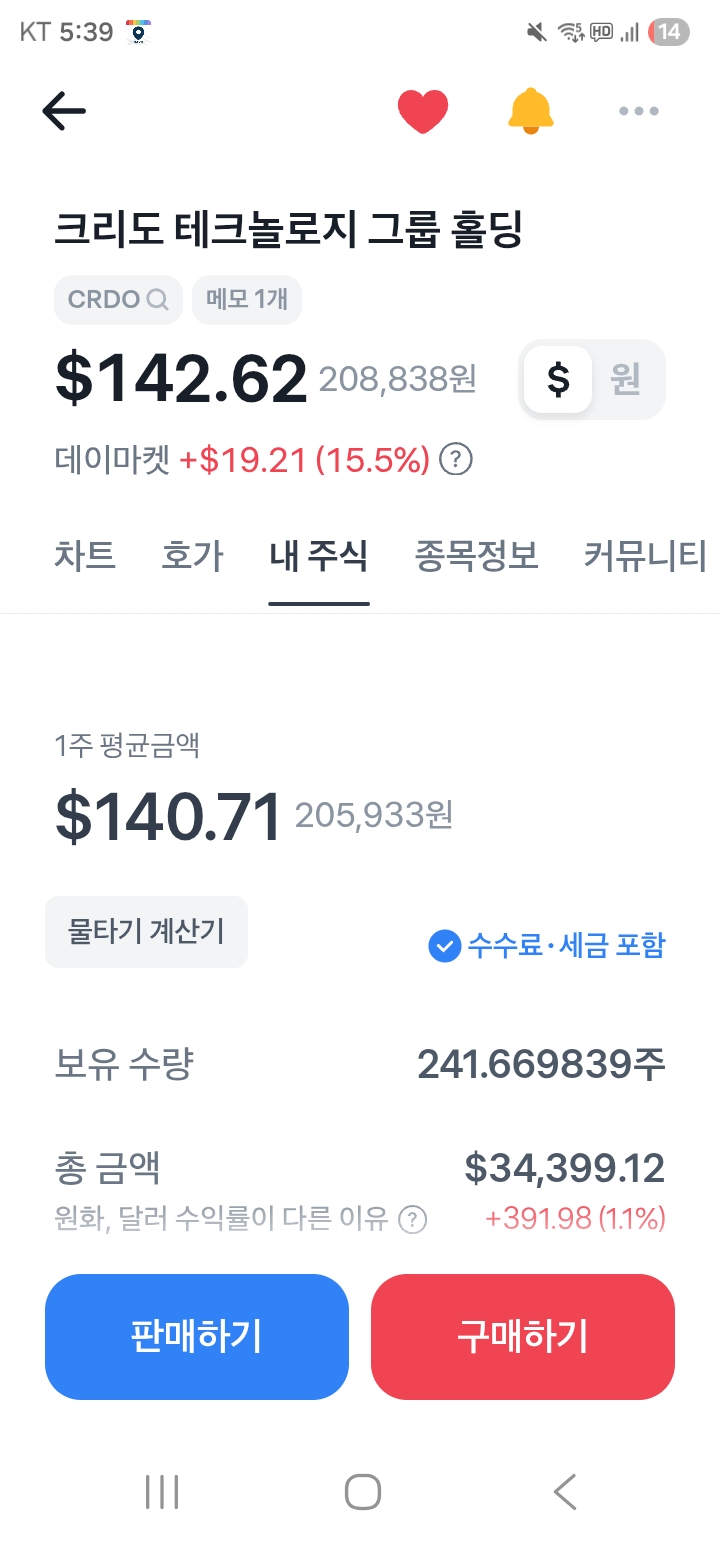Tap help icon beside 원화, 달러 수익률 text
The height and width of the screenshot is (1544, 720).
[412, 1220]
